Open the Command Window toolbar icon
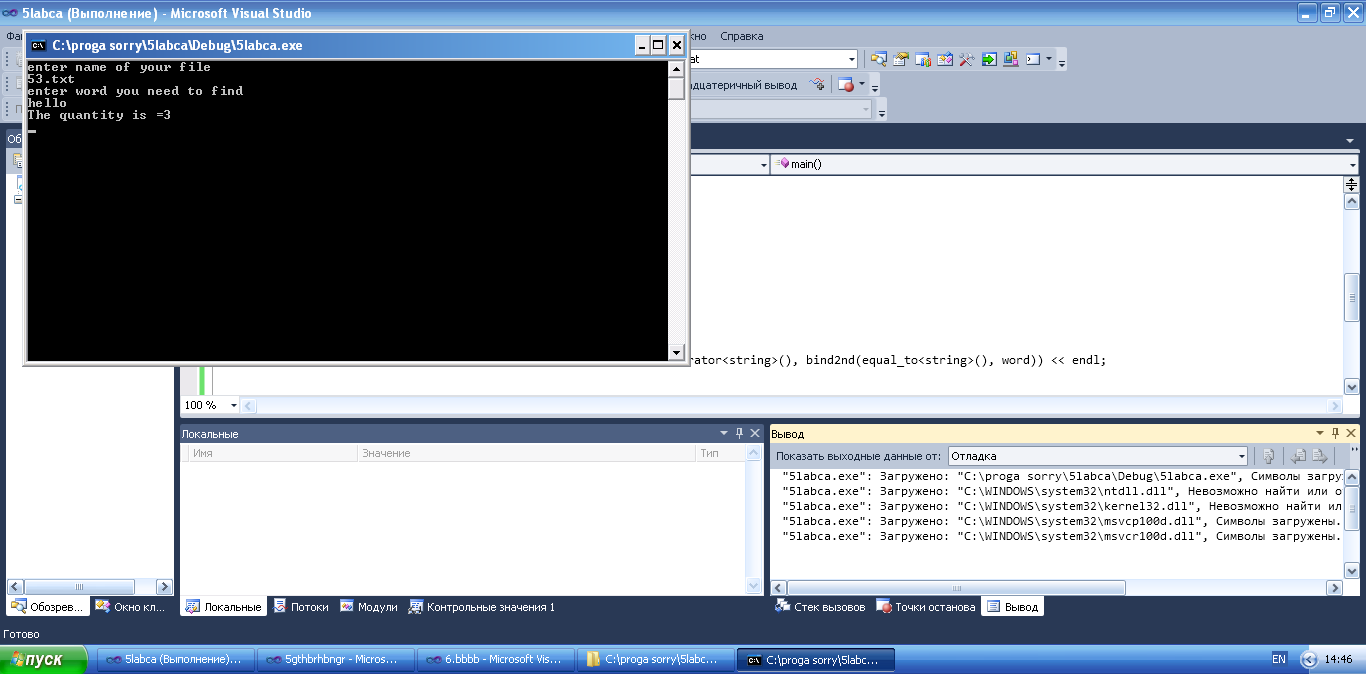The height and width of the screenshot is (674, 1366). 1034,59
